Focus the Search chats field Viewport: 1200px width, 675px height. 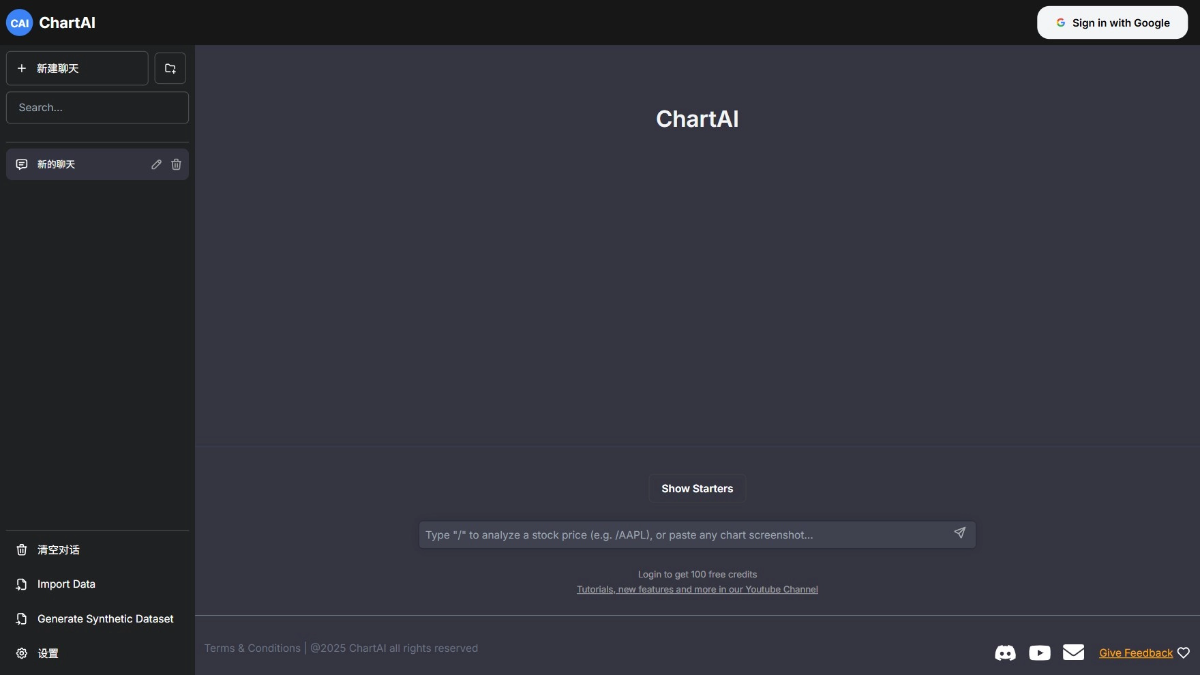click(x=97, y=107)
